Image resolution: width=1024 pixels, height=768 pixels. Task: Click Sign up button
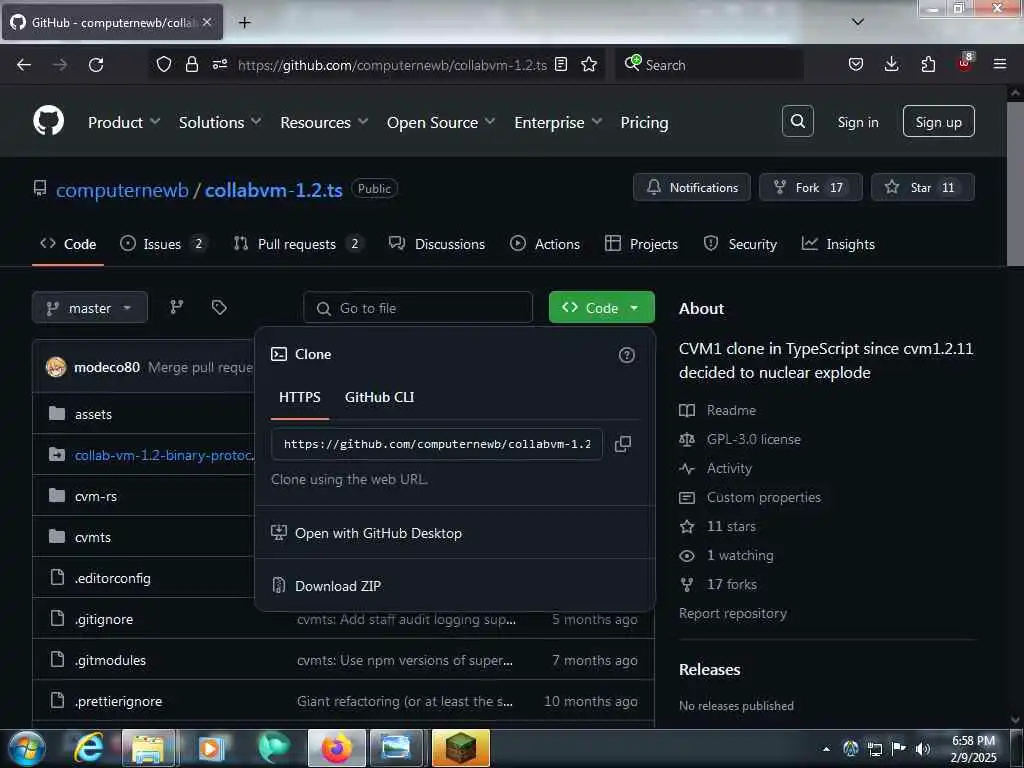click(938, 121)
